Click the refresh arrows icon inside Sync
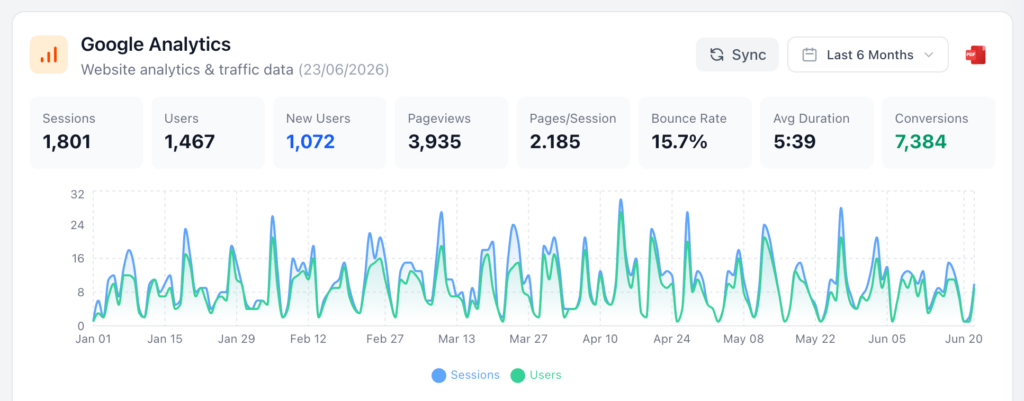This screenshot has width=1024, height=401. (716, 55)
